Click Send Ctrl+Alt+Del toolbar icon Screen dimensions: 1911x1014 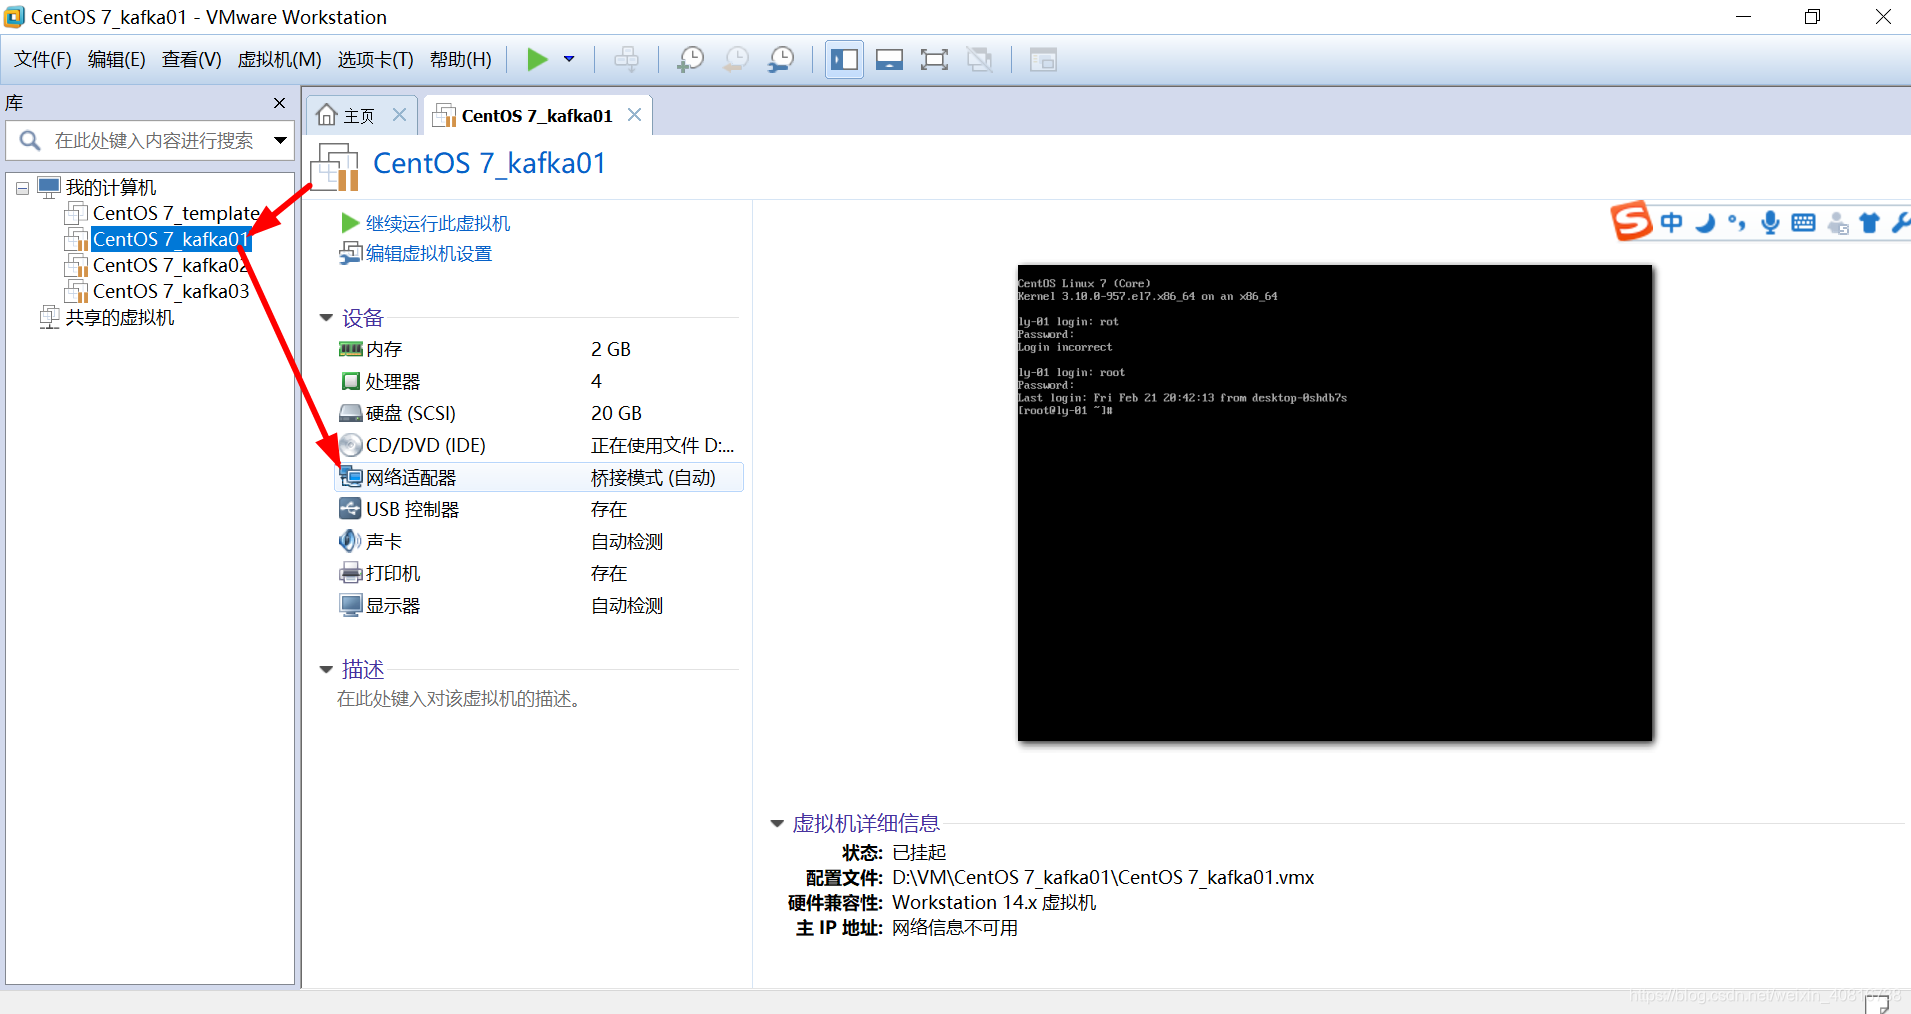pos(627,60)
